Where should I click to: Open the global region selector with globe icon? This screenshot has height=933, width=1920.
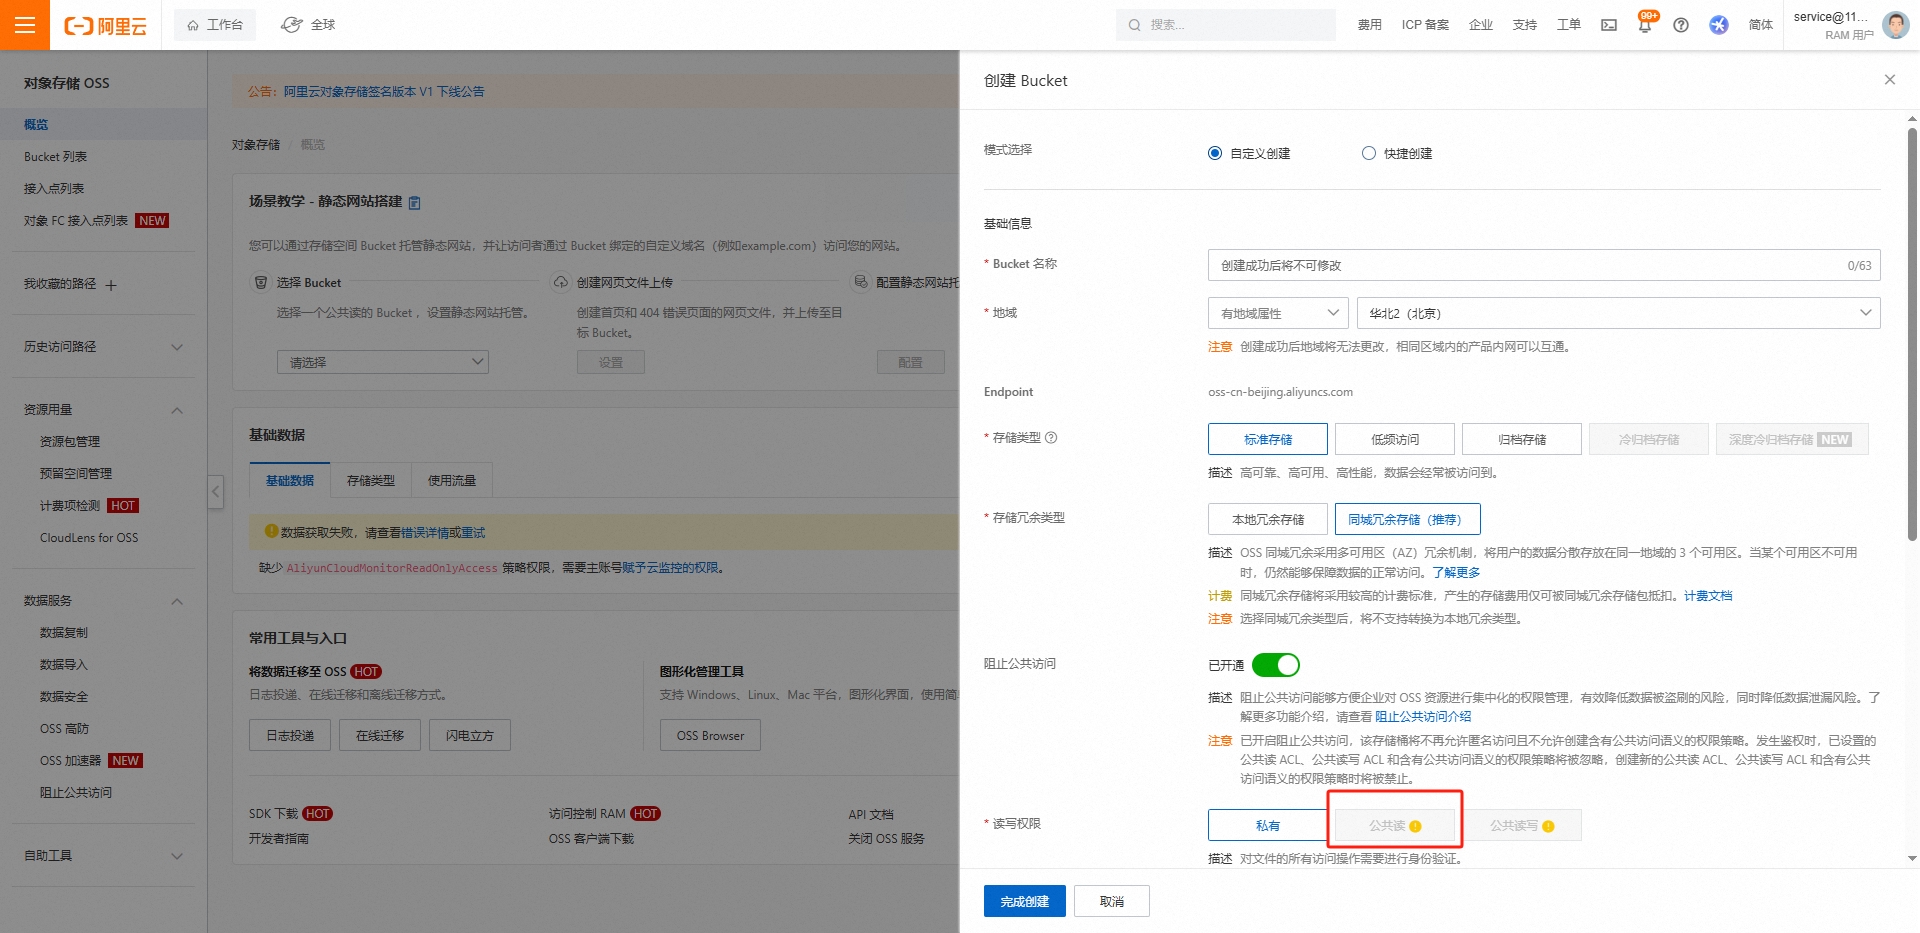point(307,23)
